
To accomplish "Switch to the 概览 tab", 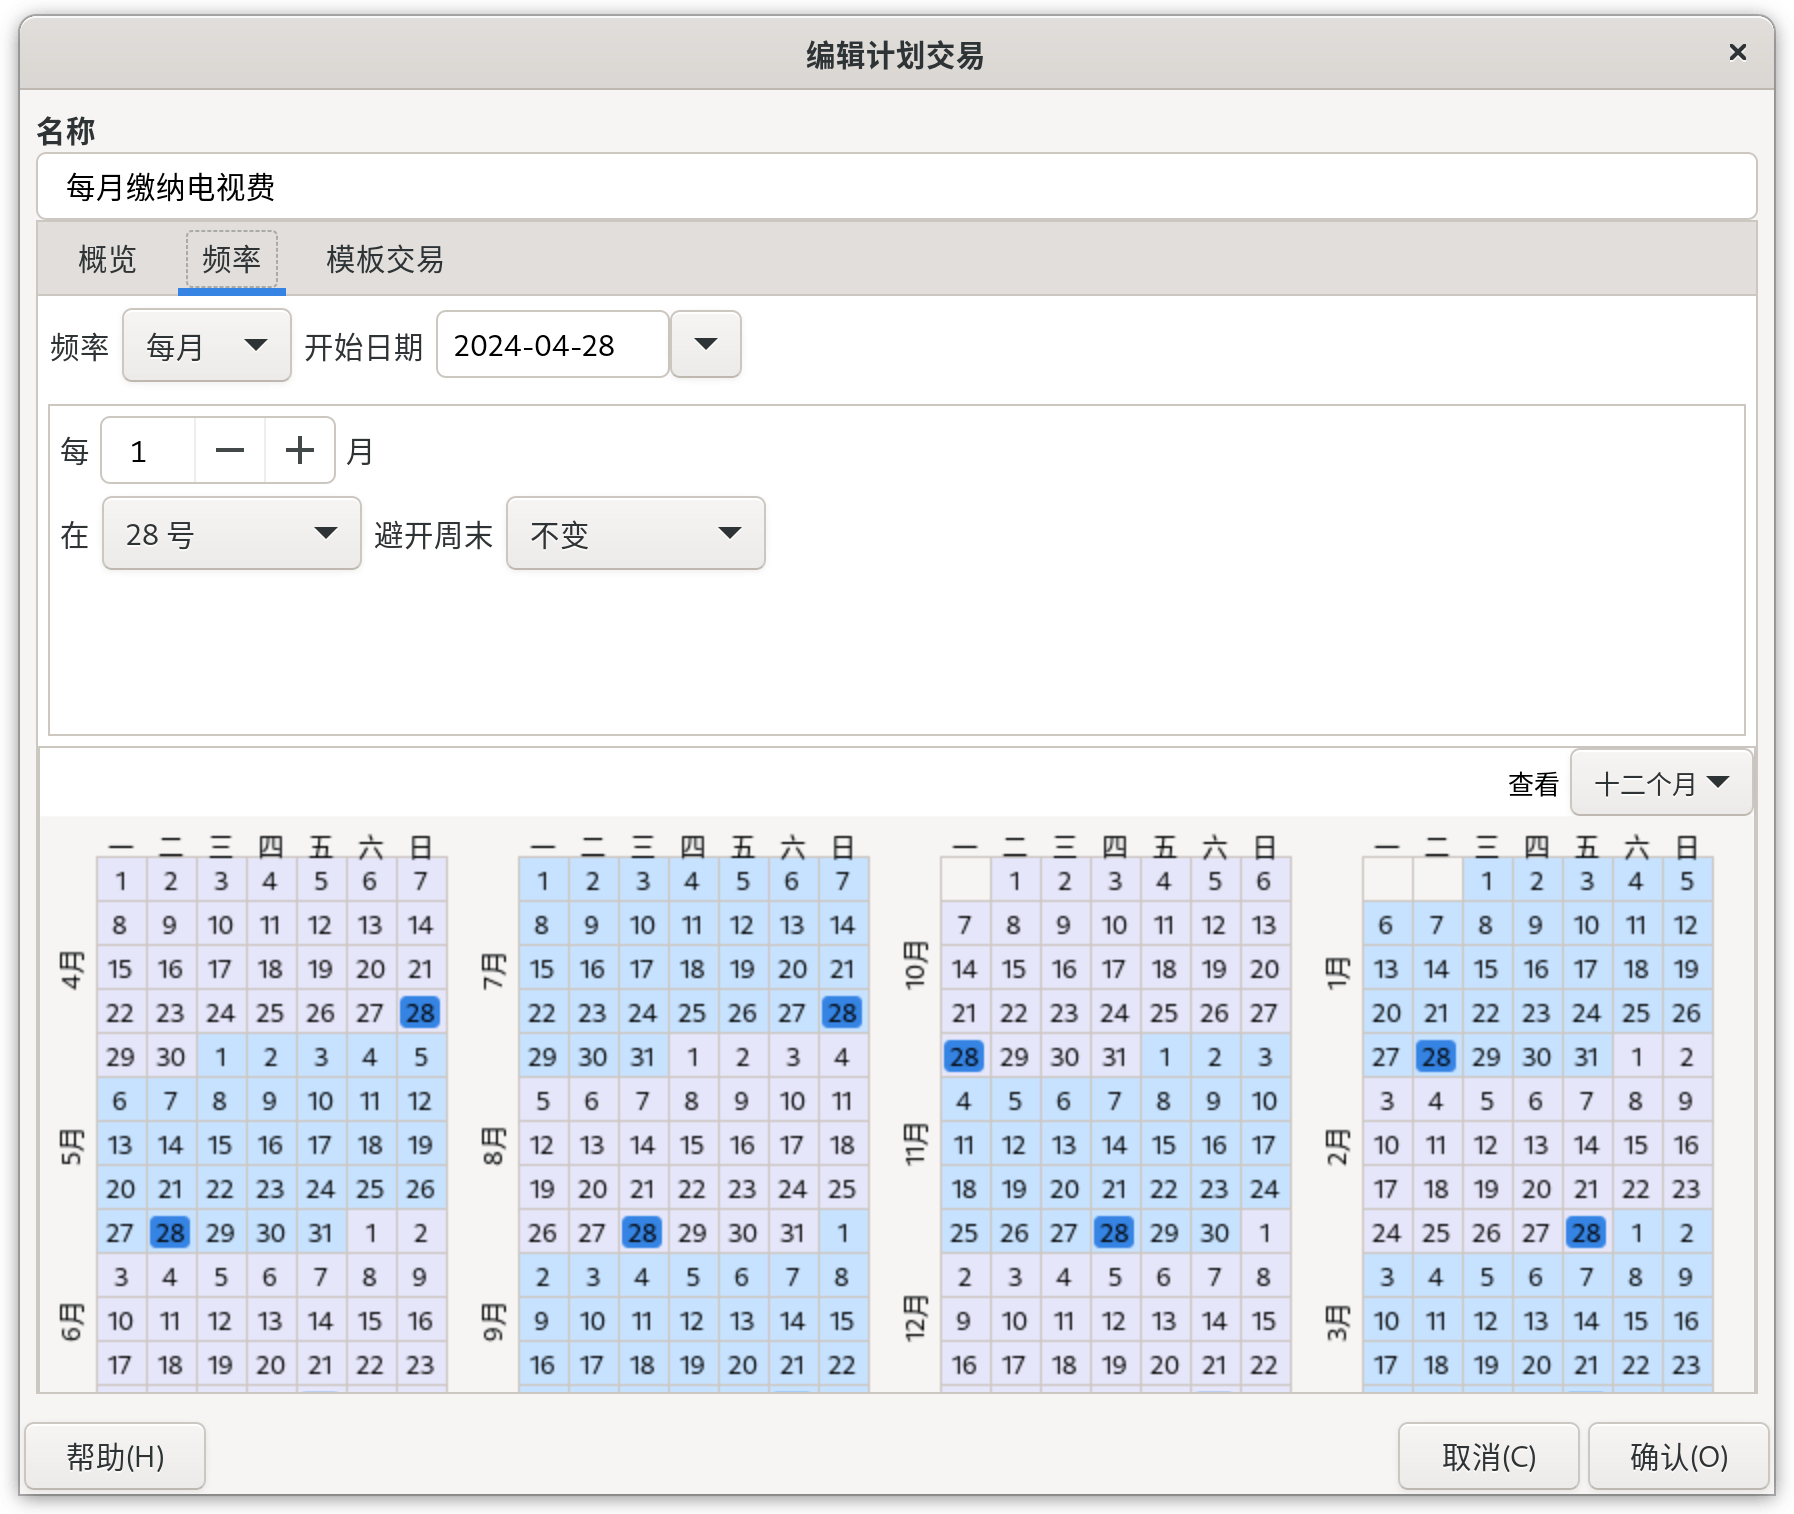I will tap(107, 260).
